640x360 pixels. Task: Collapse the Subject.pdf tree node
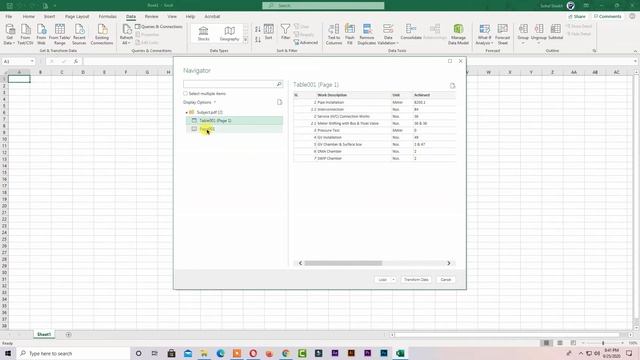click(187, 112)
